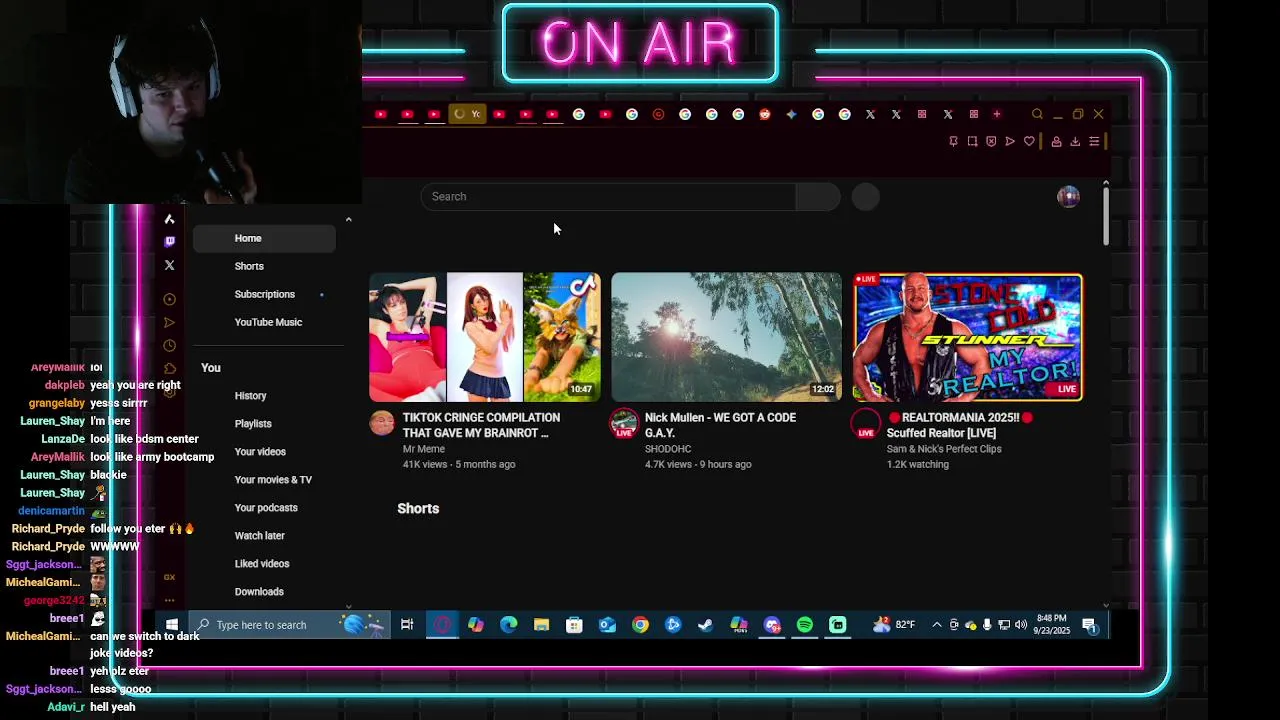Image resolution: width=1280 pixels, height=720 pixels.
Task: Click the YouTube search input field
Action: click(x=608, y=196)
